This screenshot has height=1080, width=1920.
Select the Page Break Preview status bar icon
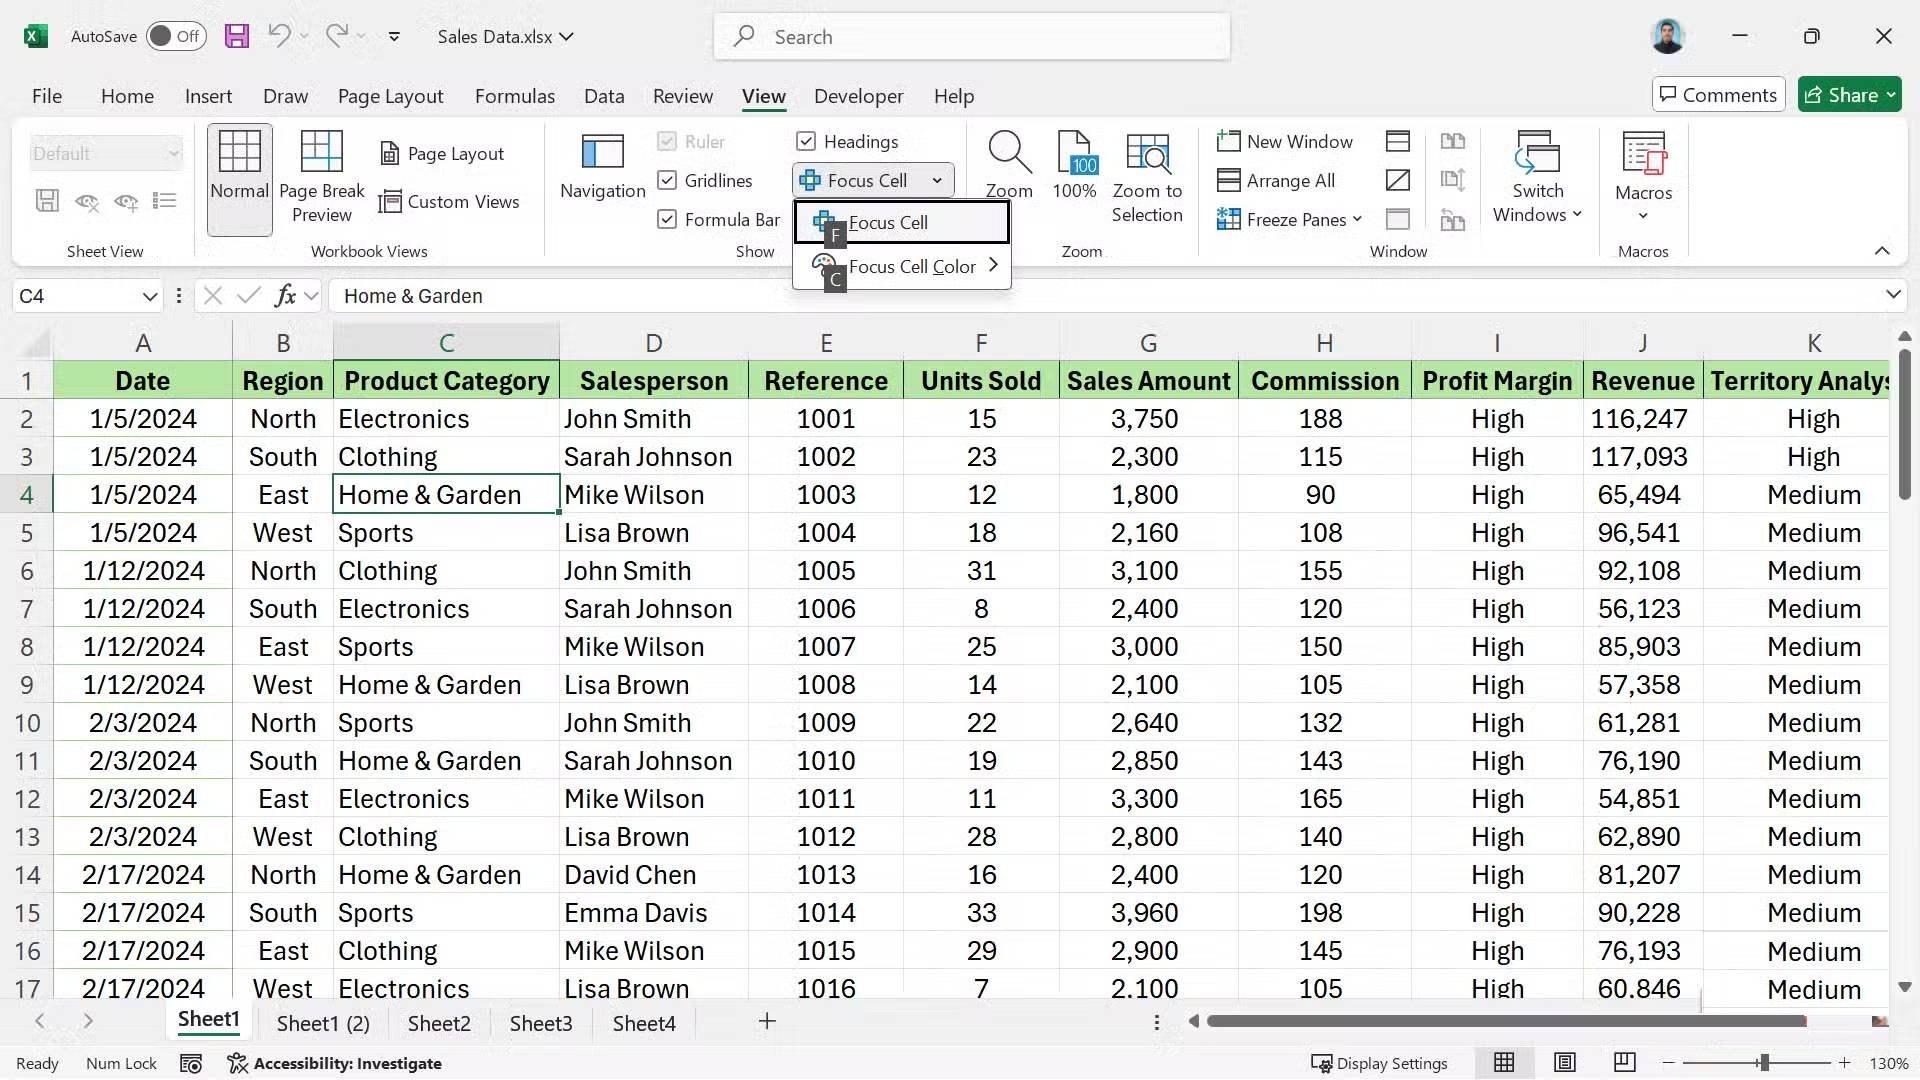point(1625,1063)
